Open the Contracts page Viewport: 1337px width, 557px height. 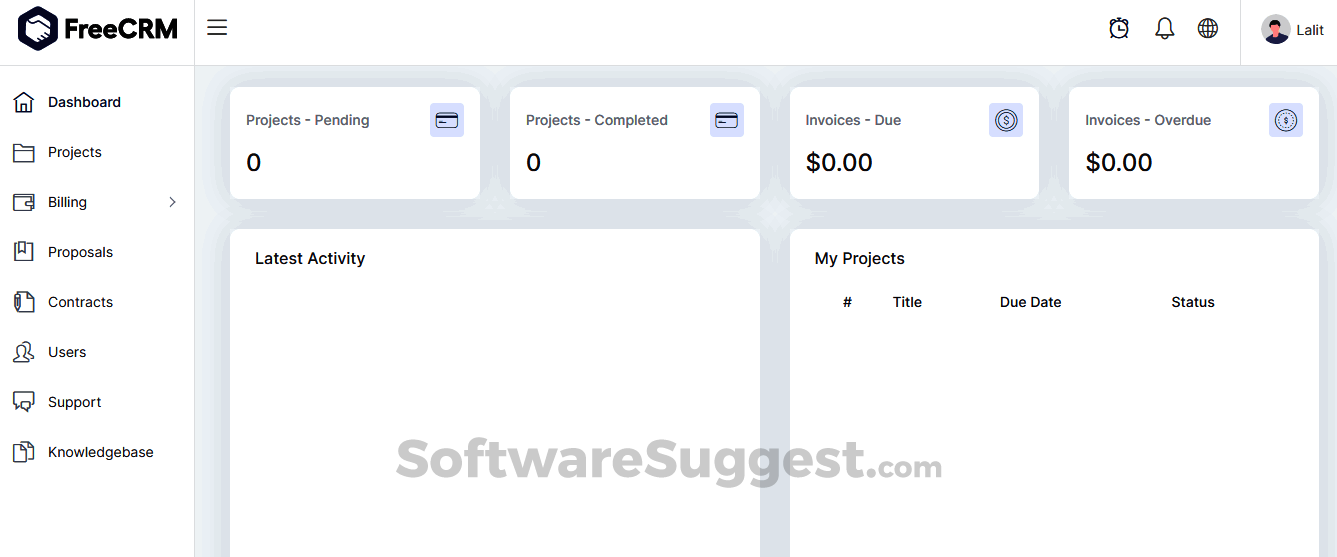[x=80, y=302]
